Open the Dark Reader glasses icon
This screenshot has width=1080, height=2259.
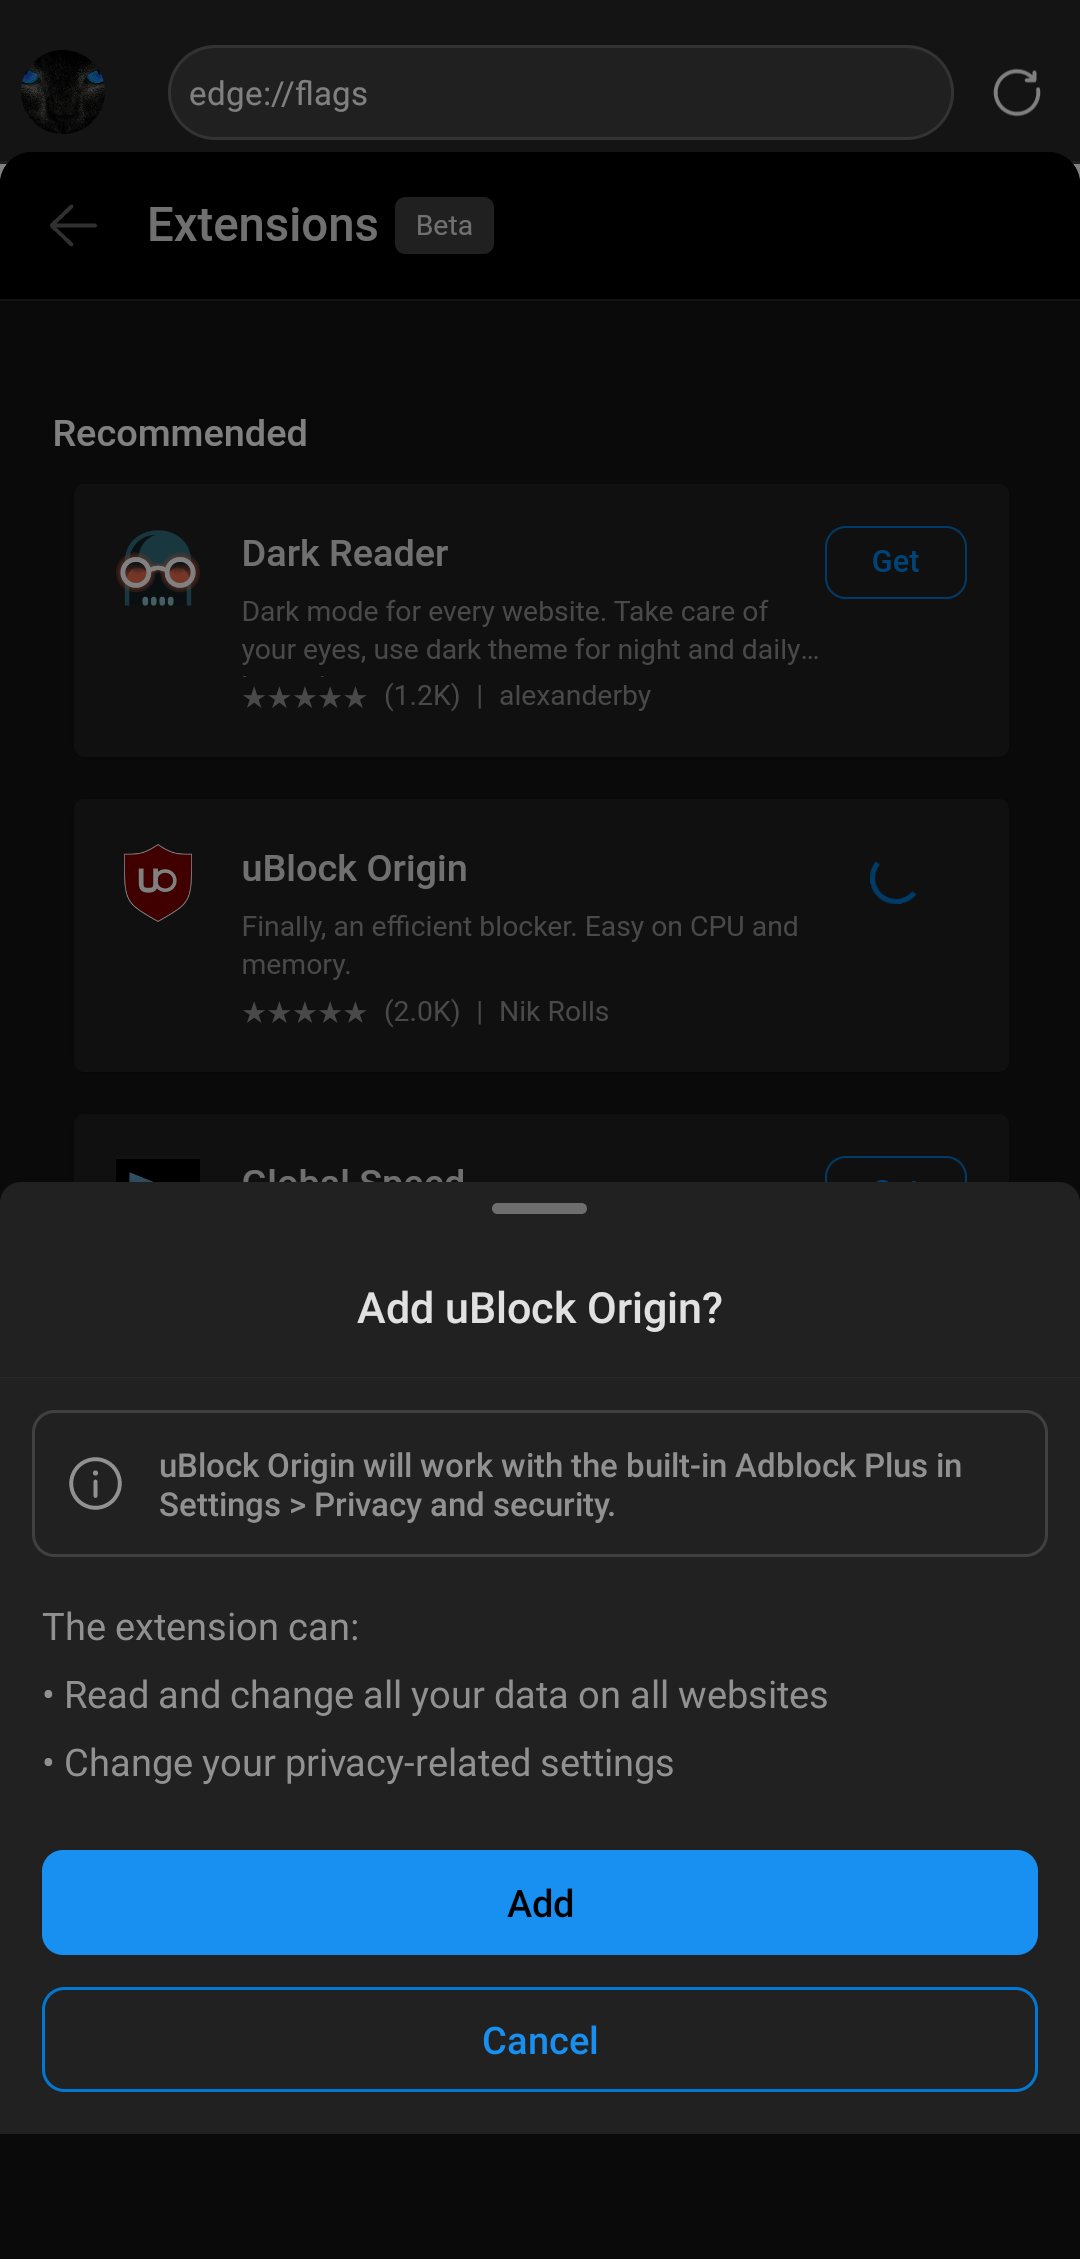[158, 569]
